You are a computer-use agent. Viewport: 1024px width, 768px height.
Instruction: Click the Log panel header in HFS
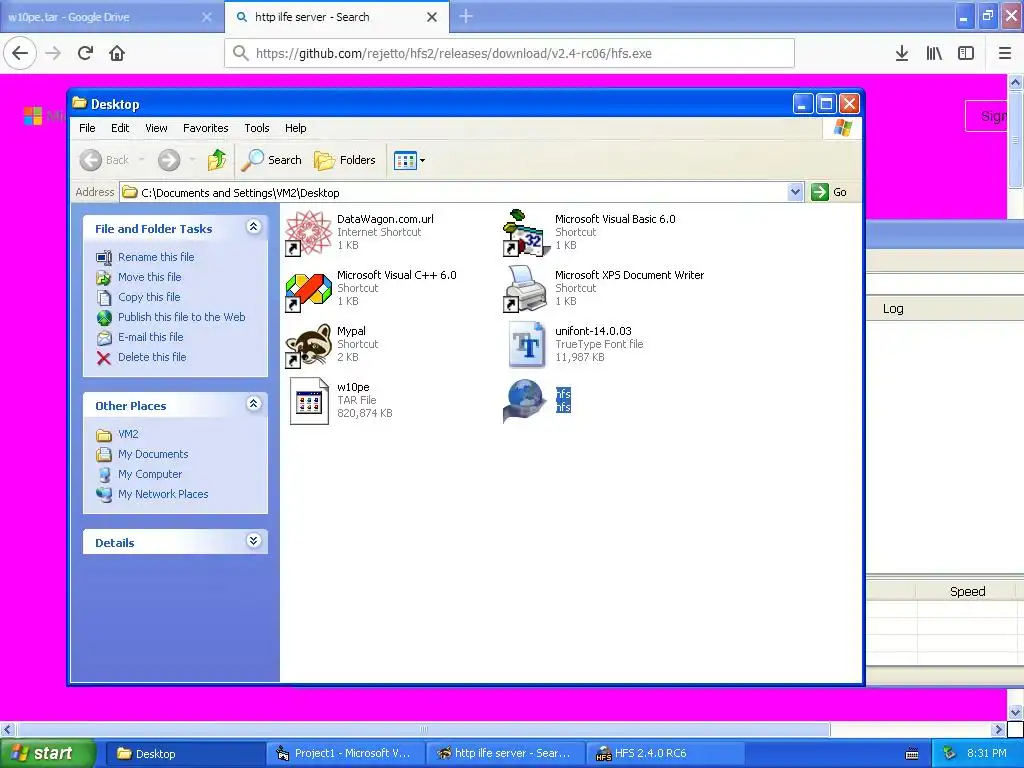[893, 309]
